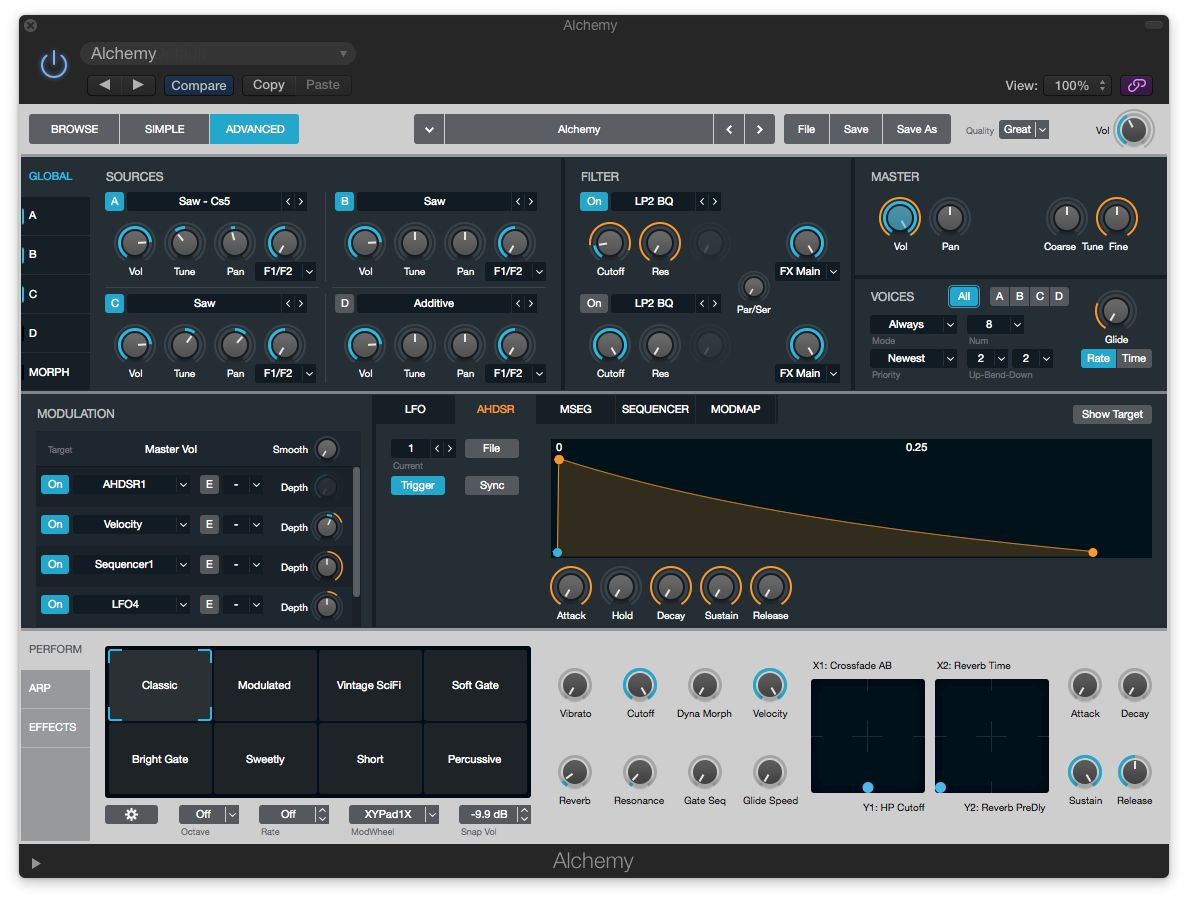The width and height of the screenshot is (1188, 901).
Task: Toggle the second filter's On button
Action: click(594, 303)
